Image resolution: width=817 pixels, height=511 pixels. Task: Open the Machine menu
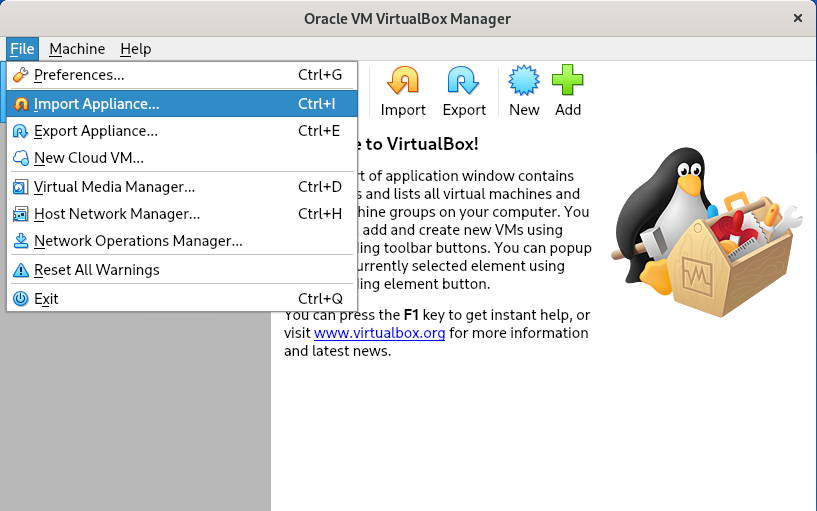(x=77, y=49)
